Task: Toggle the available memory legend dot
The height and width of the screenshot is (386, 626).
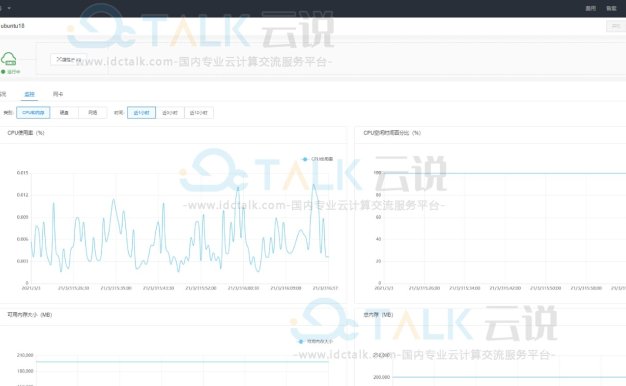Action: 301,342
